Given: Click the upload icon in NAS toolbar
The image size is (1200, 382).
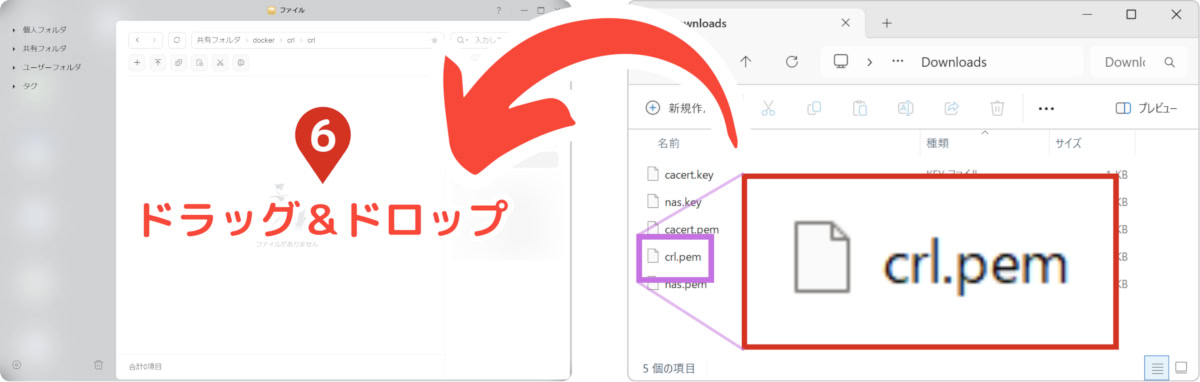Looking at the screenshot, I should 158,62.
